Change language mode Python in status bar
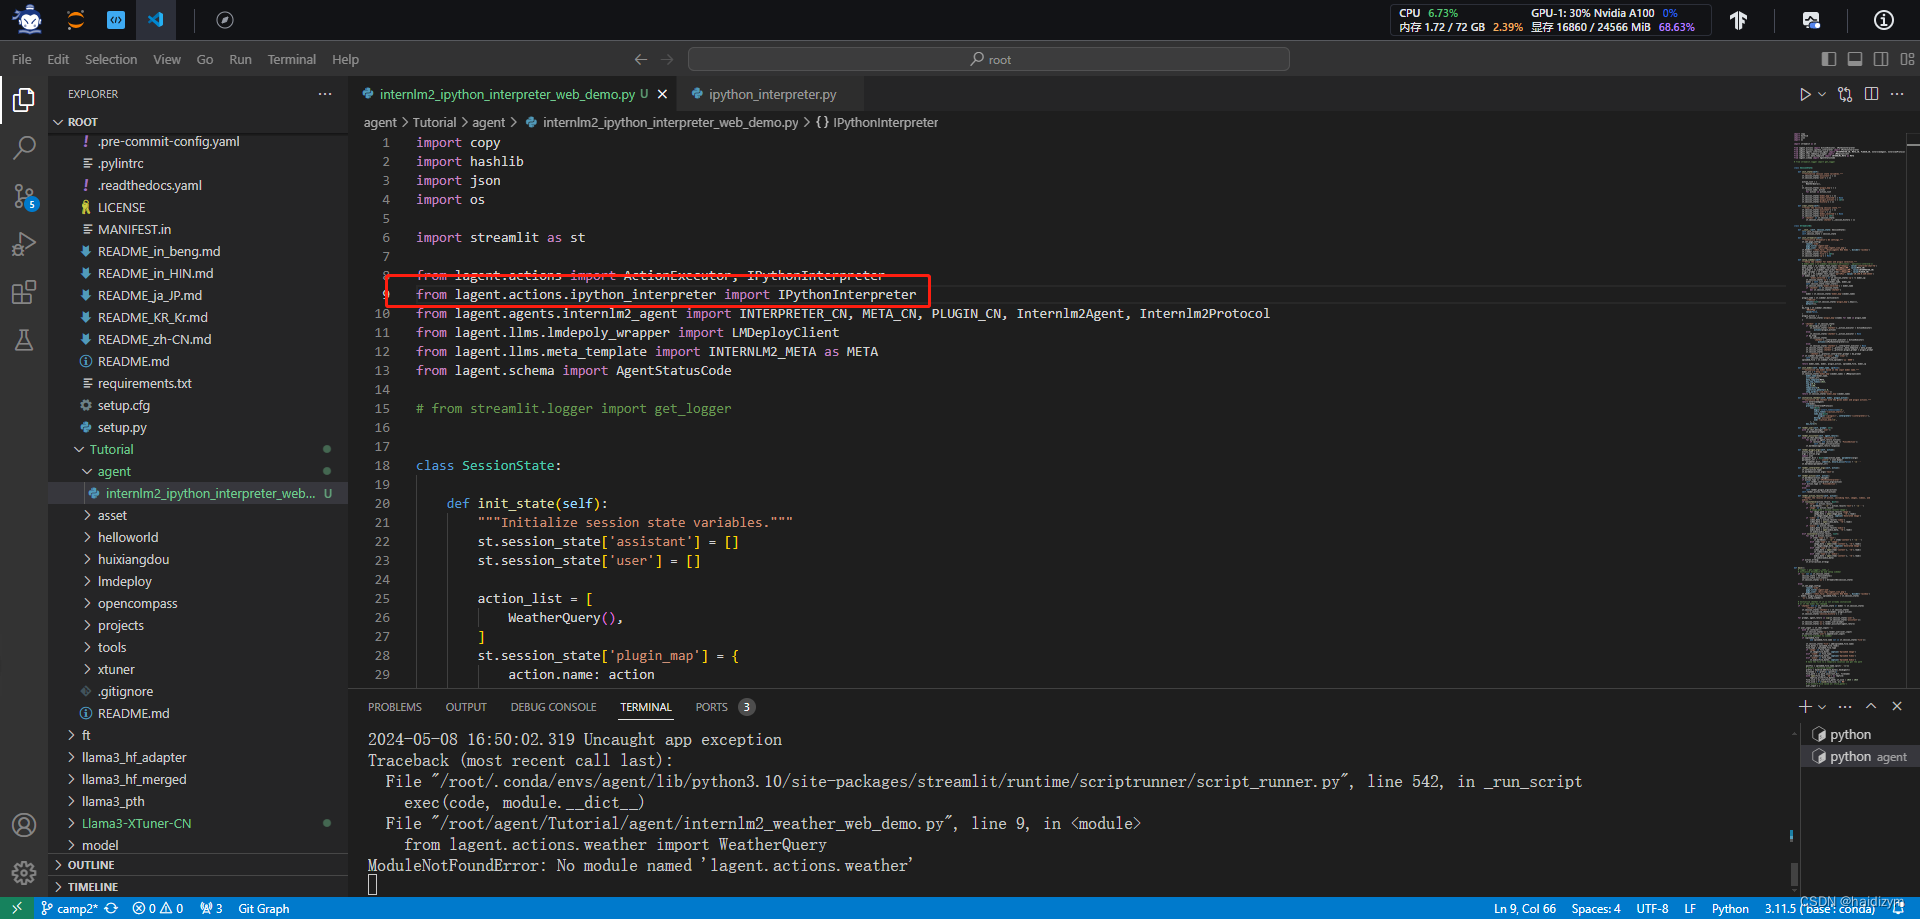 click(x=1729, y=908)
